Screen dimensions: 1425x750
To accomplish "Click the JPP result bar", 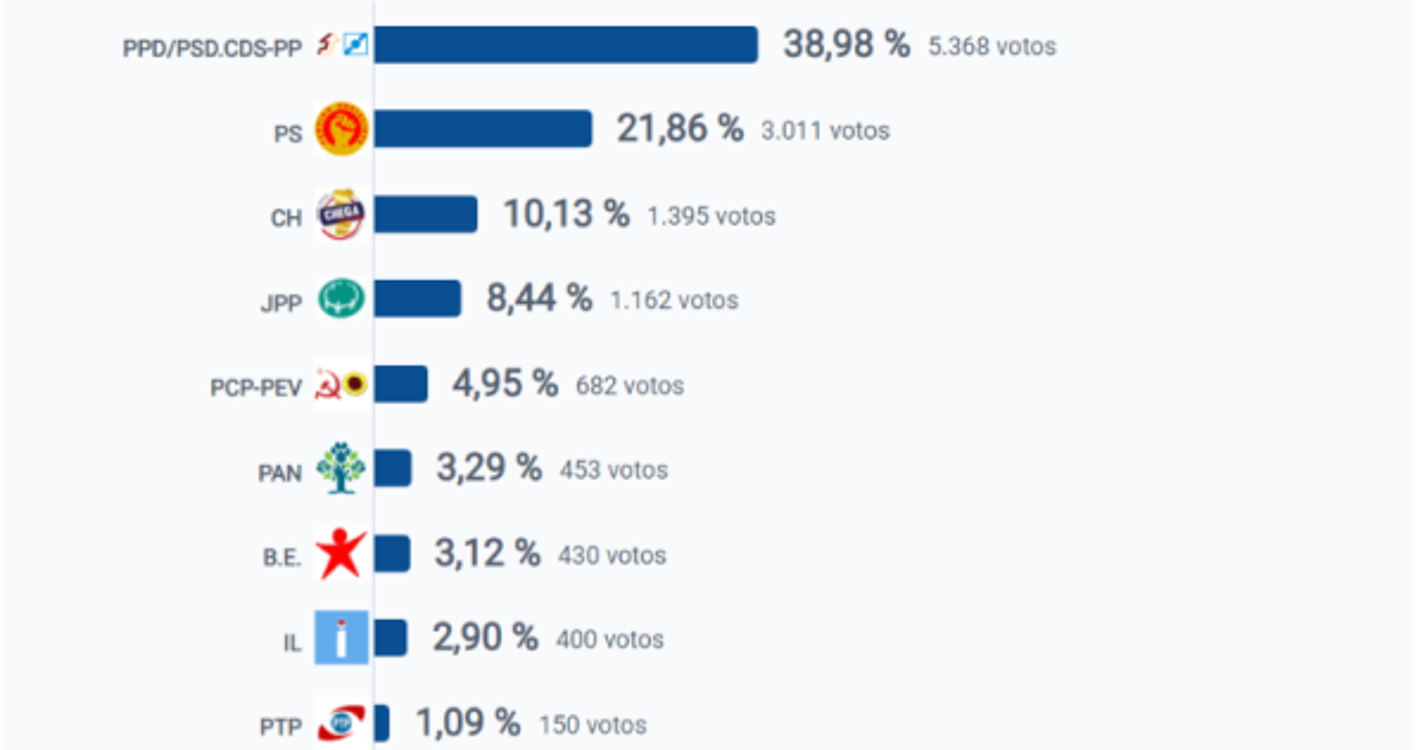I will [x=417, y=299].
